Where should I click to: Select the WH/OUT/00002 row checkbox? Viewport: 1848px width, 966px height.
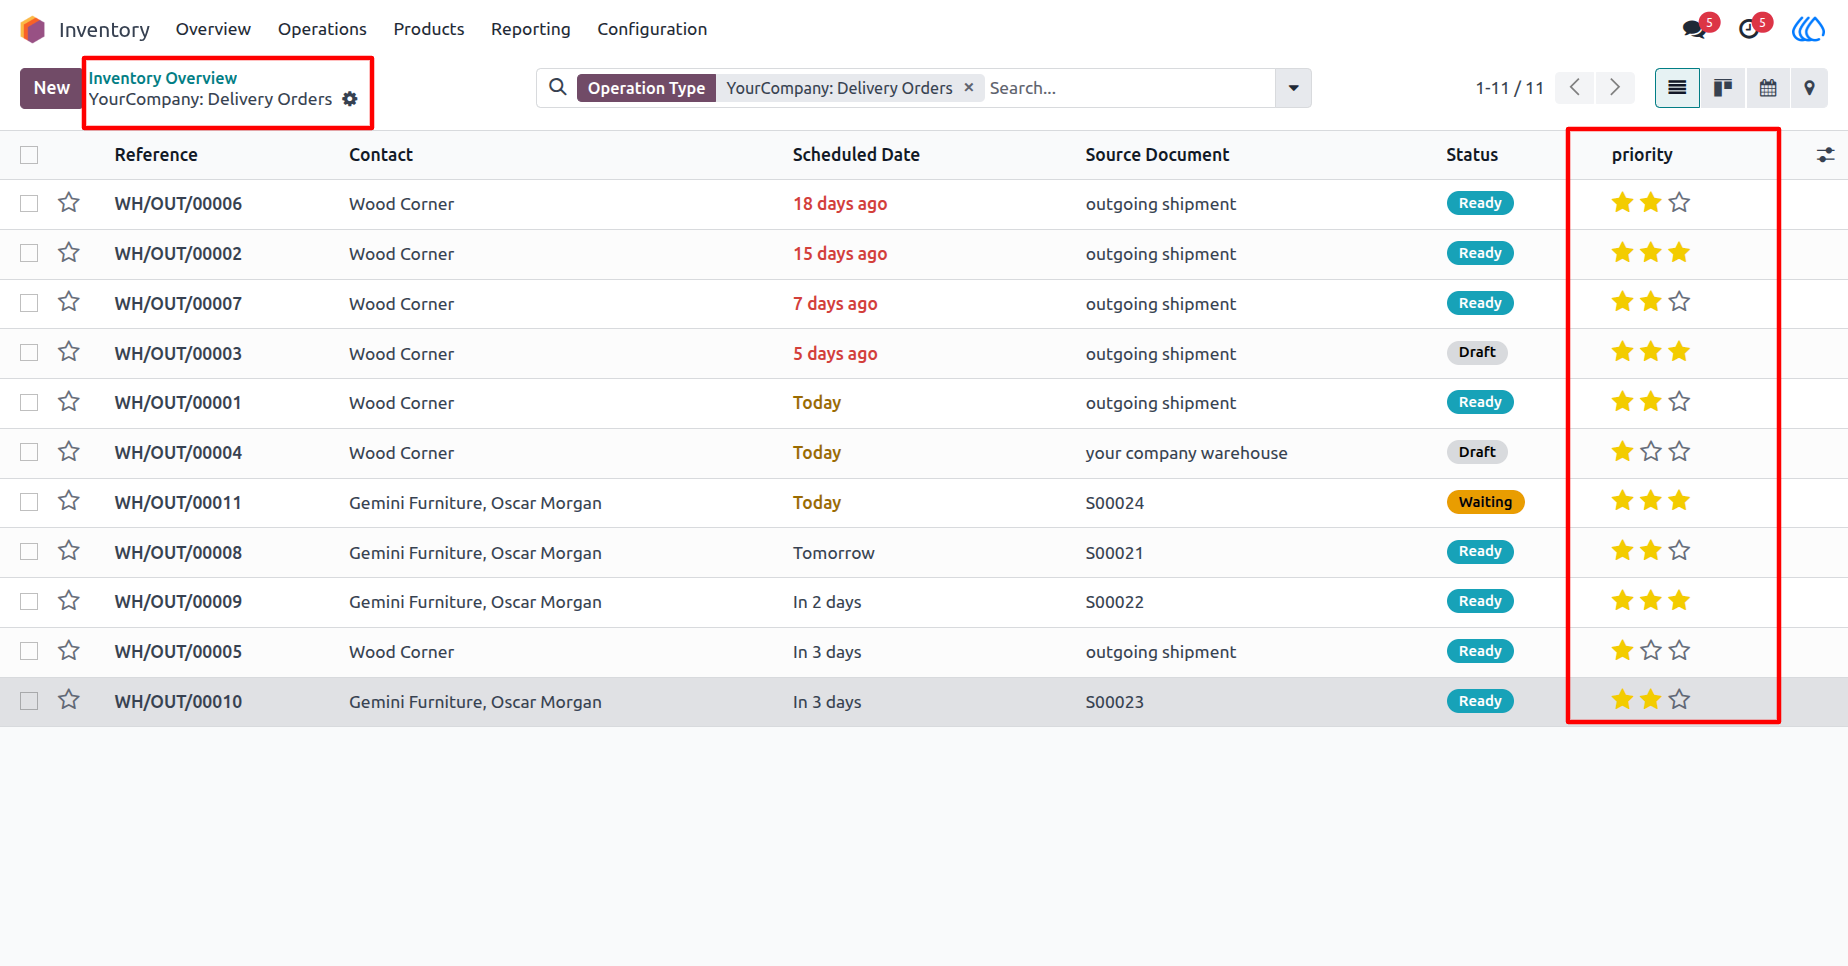pyautogui.click(x=29, y=253)
